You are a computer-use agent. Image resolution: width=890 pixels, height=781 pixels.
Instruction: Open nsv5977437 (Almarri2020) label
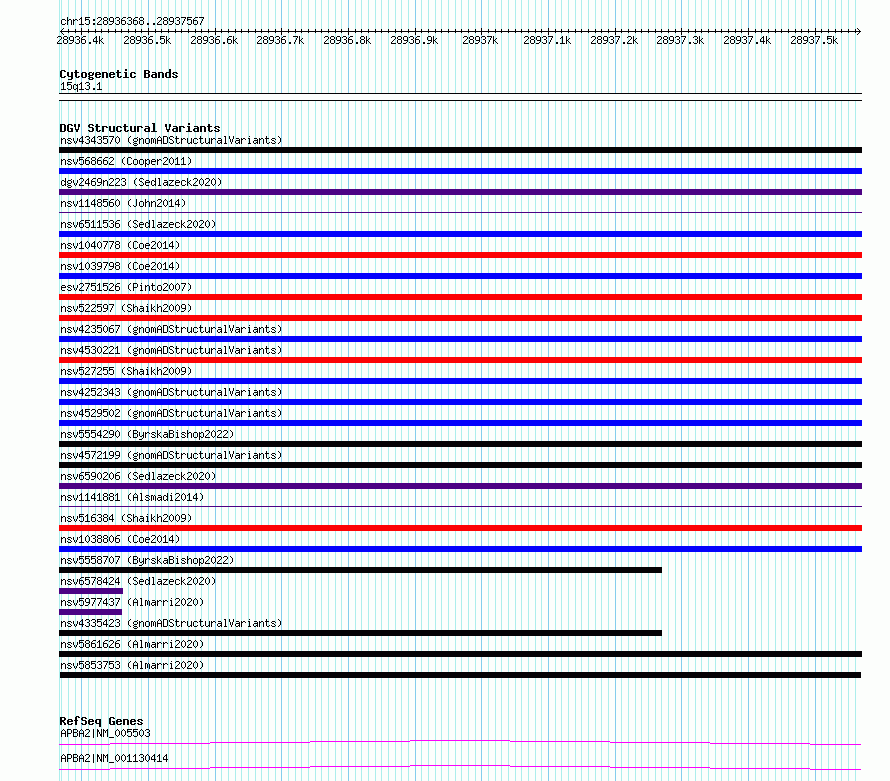point(132,602)
